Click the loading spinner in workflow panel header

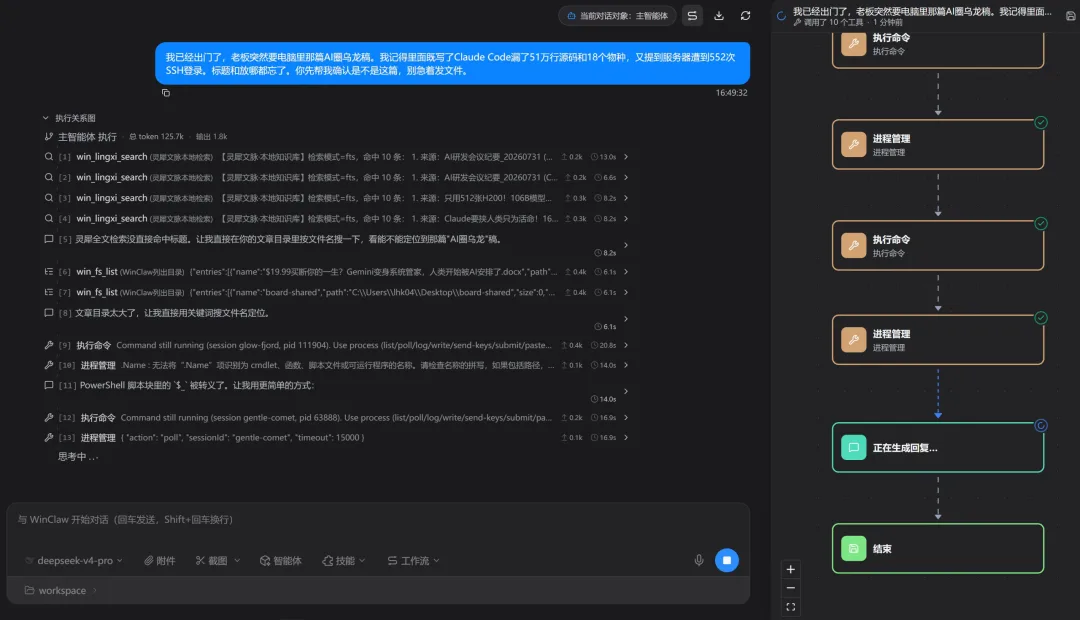pos(781,16)
